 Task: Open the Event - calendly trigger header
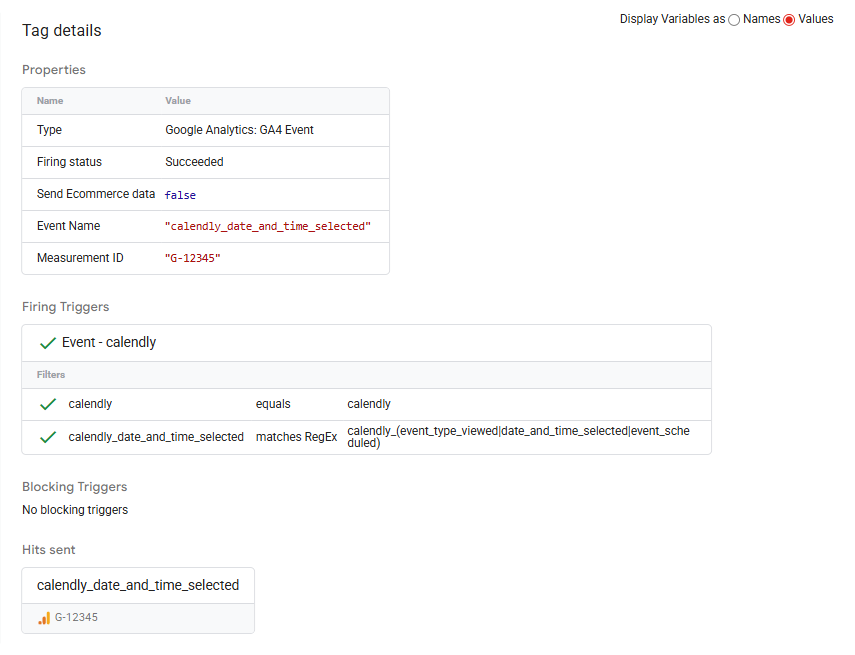[x=109, y=343]
